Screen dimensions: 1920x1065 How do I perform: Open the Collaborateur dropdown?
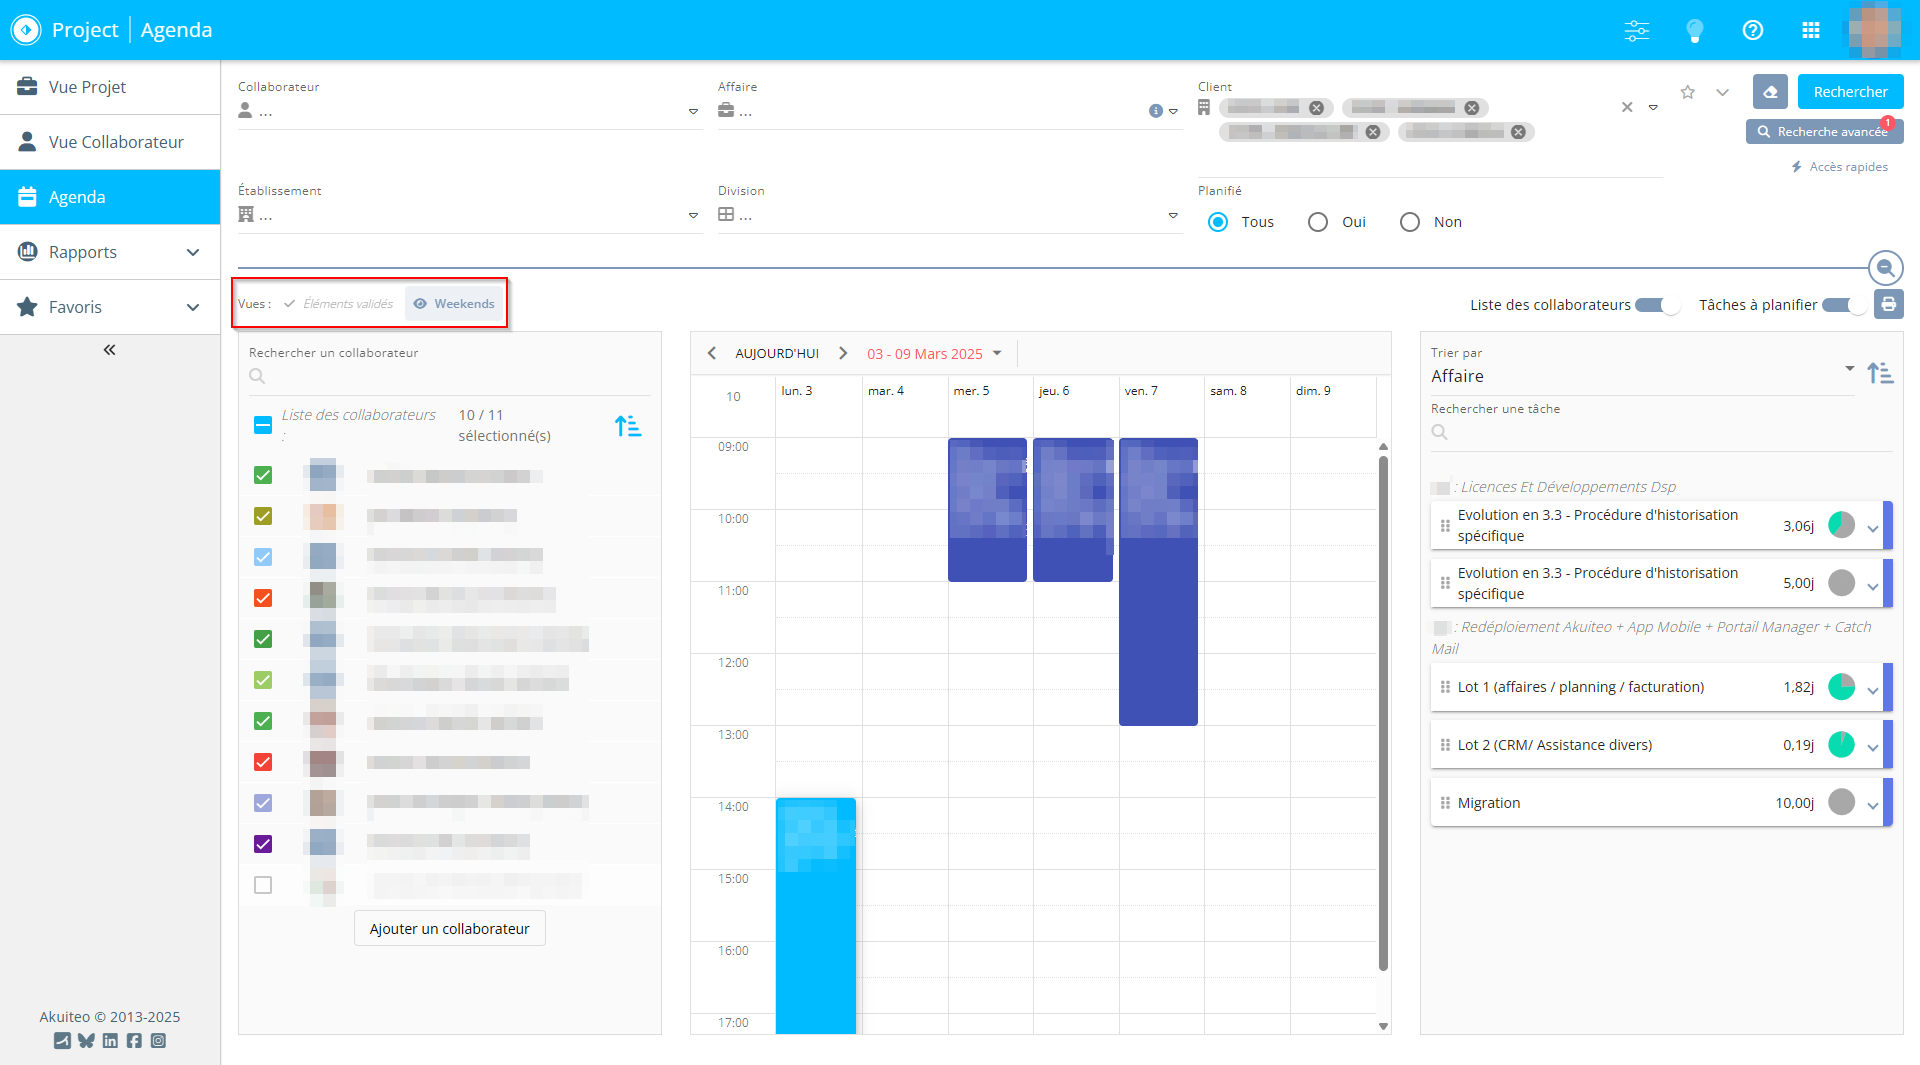[x=693, y=112]
